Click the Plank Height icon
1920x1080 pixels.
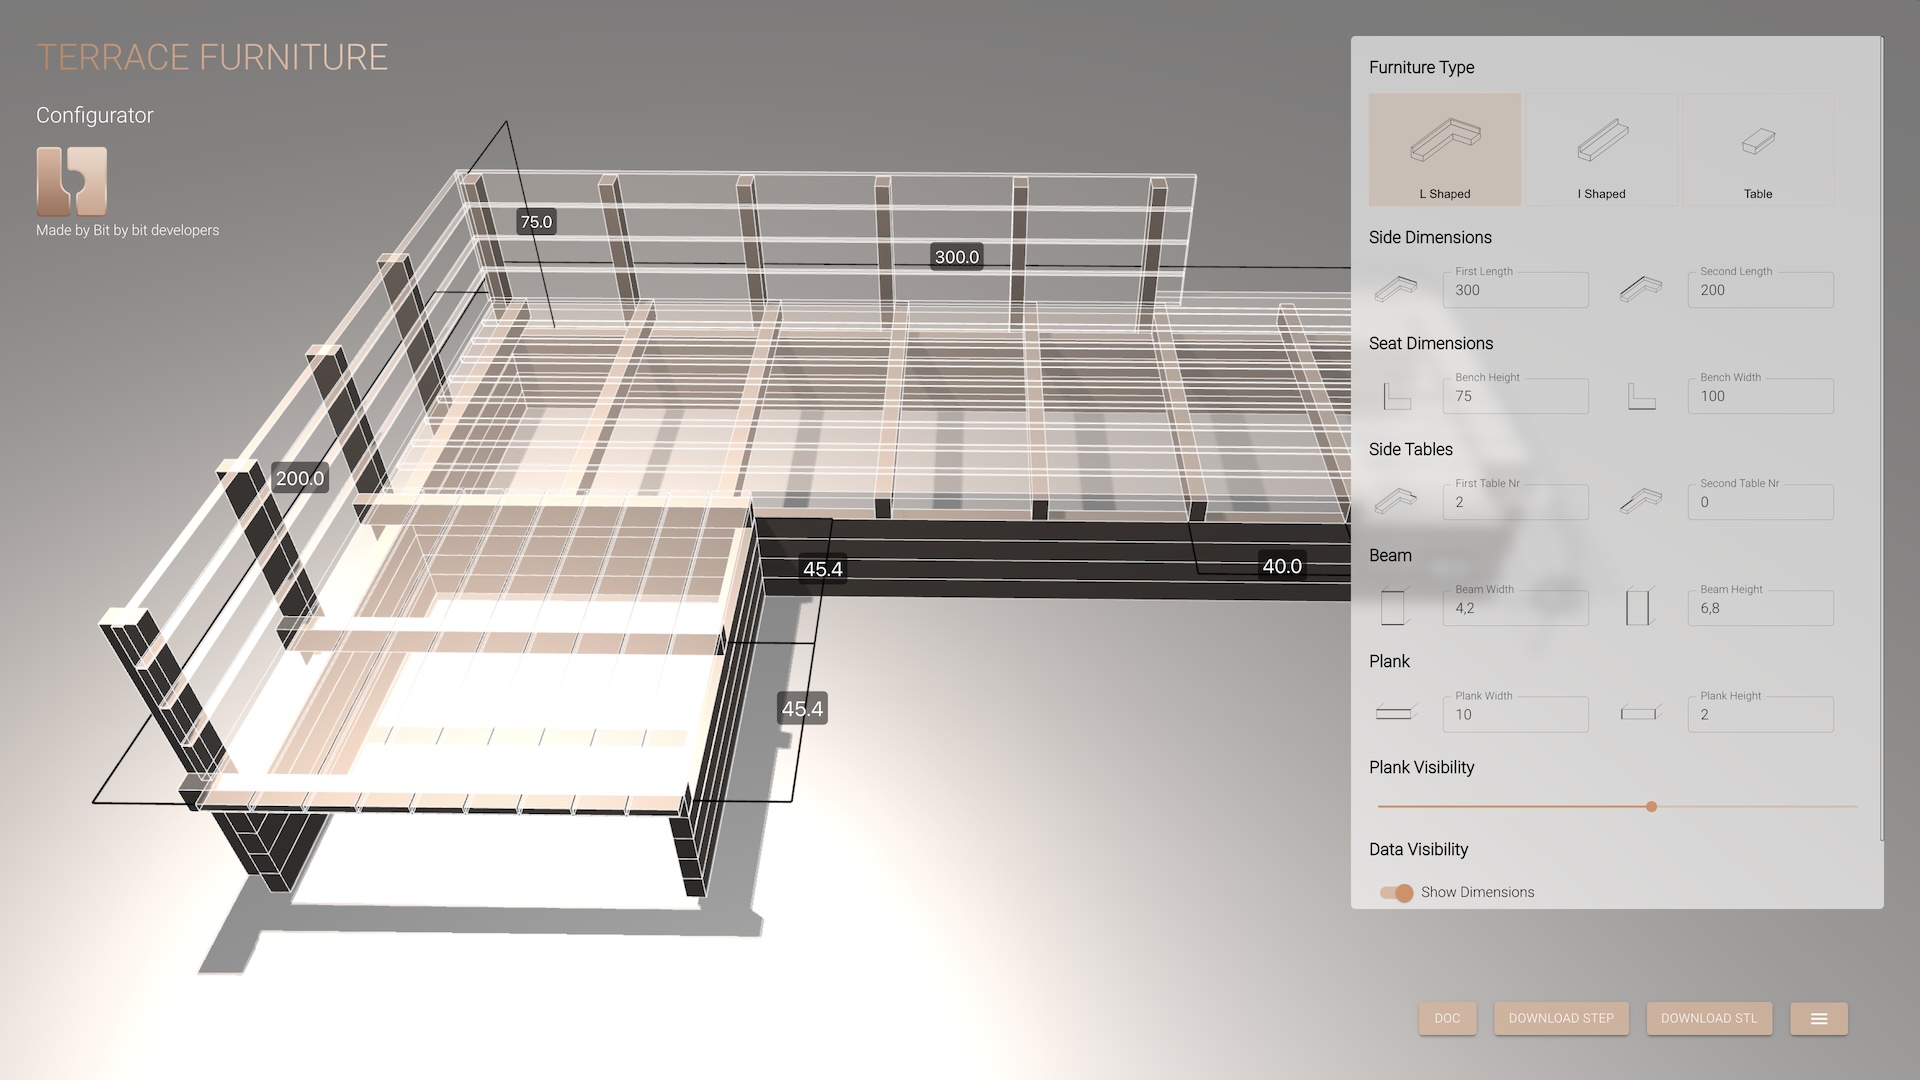[x=1641, y=713]
